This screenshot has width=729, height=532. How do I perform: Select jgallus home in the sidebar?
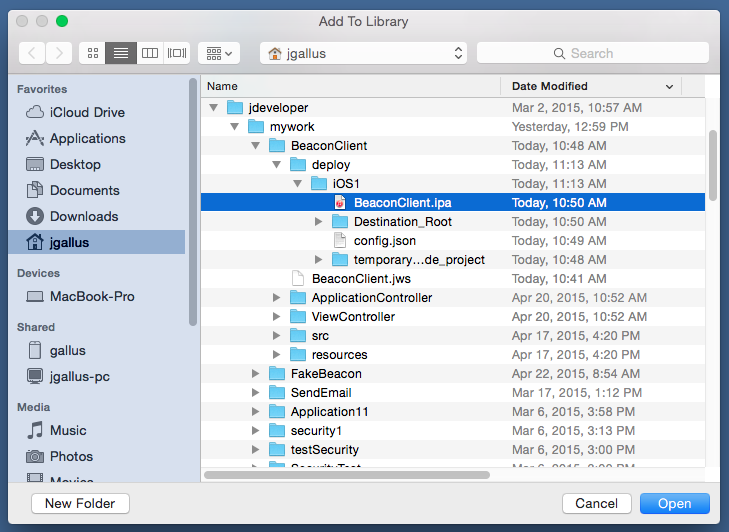pos(97,242)
